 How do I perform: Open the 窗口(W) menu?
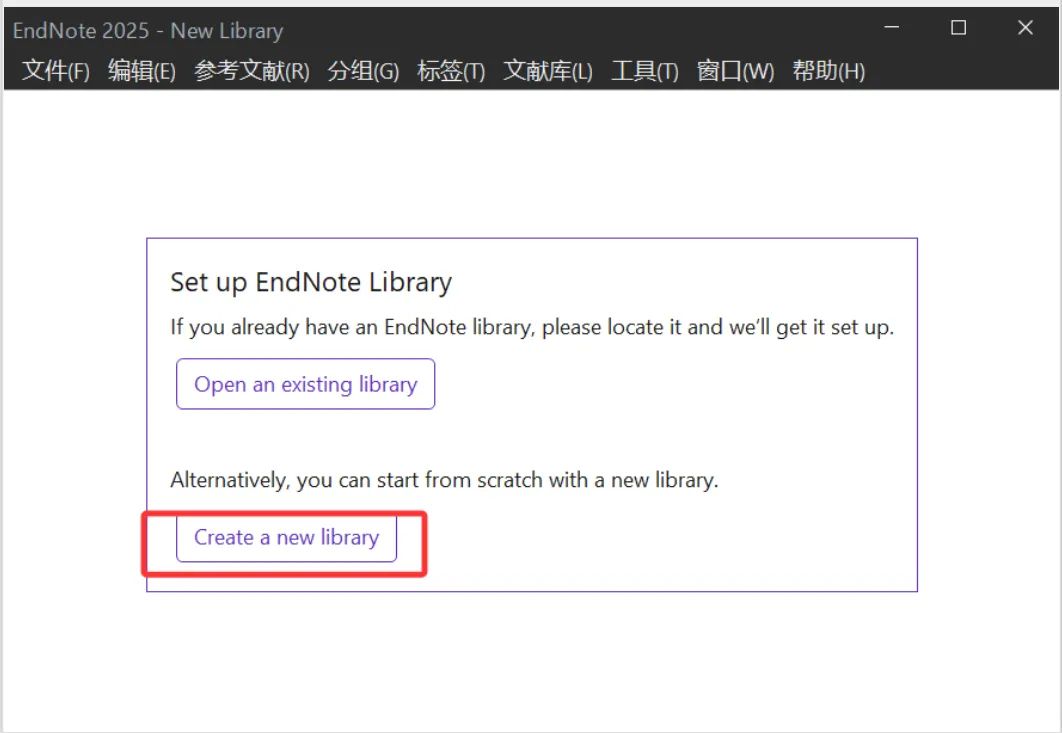[735, 70]
